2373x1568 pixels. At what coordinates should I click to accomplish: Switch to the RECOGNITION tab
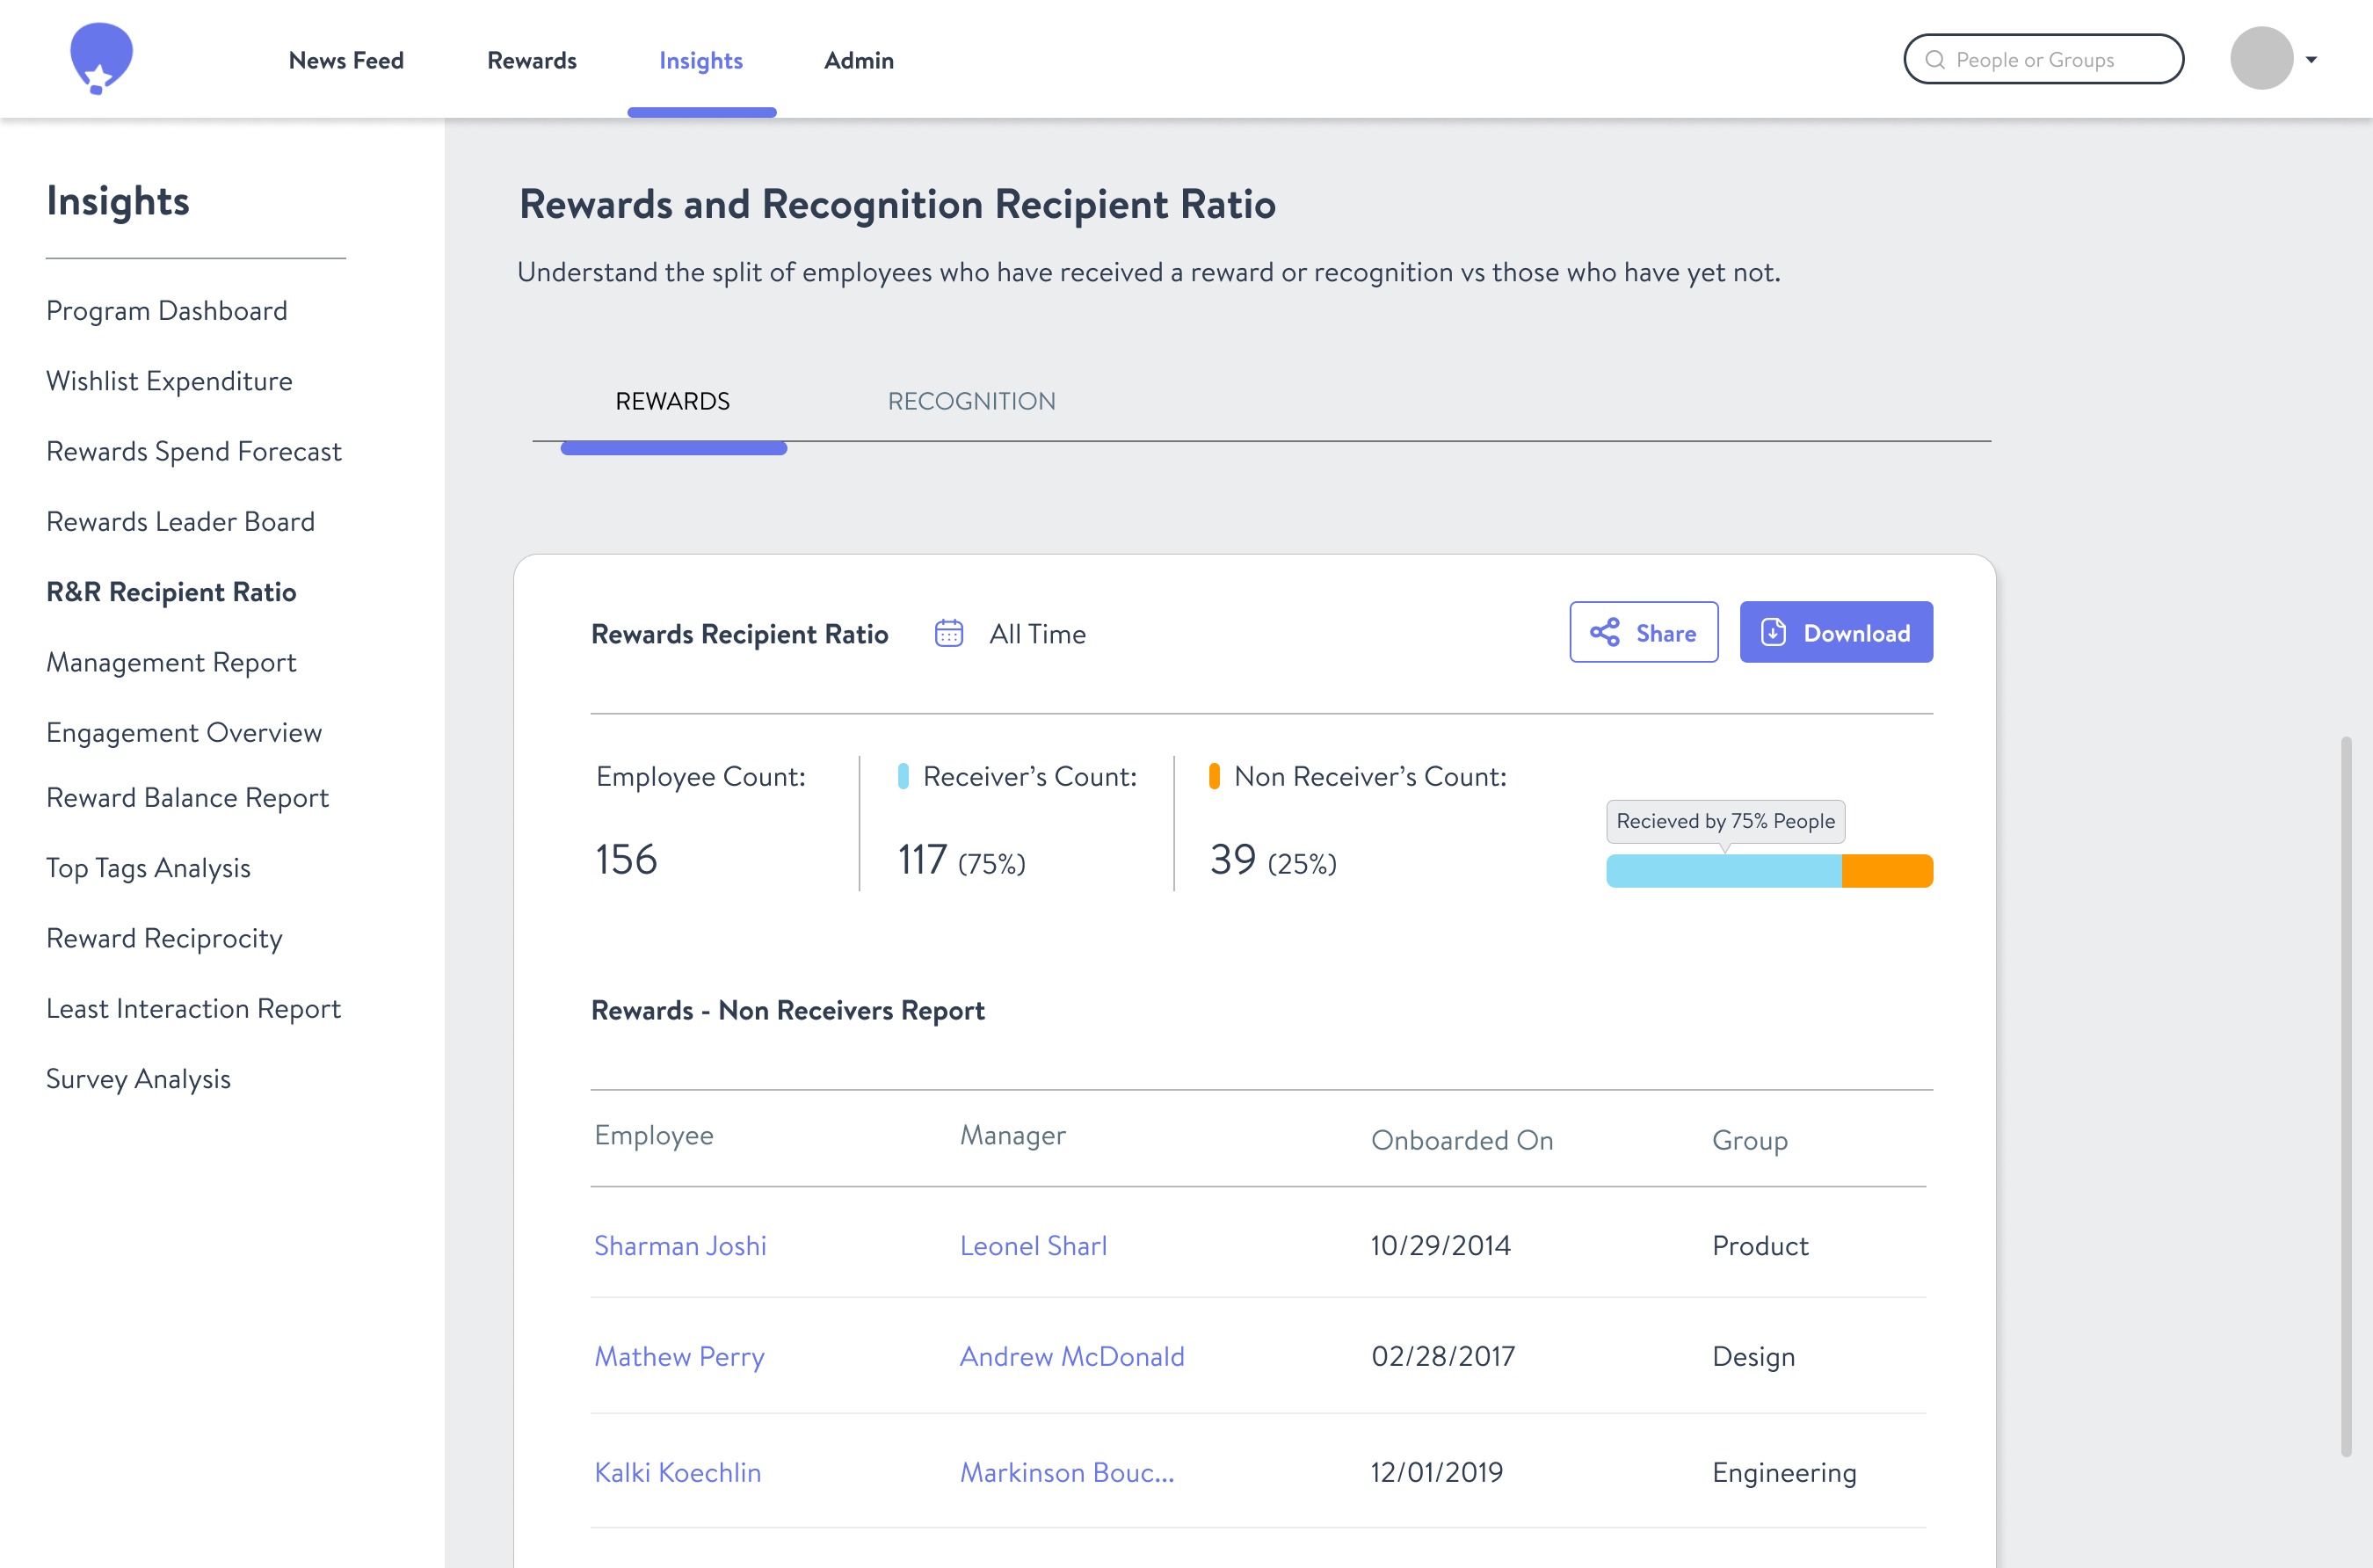click(x=971, y=401)
